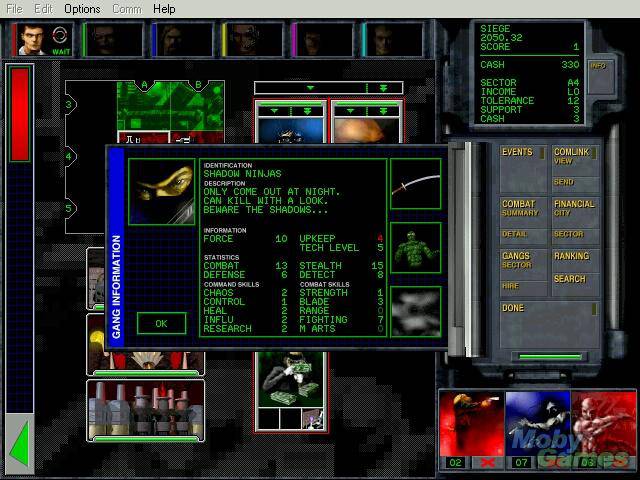Click the small scientist icon in card
Image resolution: width=640 pixels, height=480 pixels.
coord(313,419)
